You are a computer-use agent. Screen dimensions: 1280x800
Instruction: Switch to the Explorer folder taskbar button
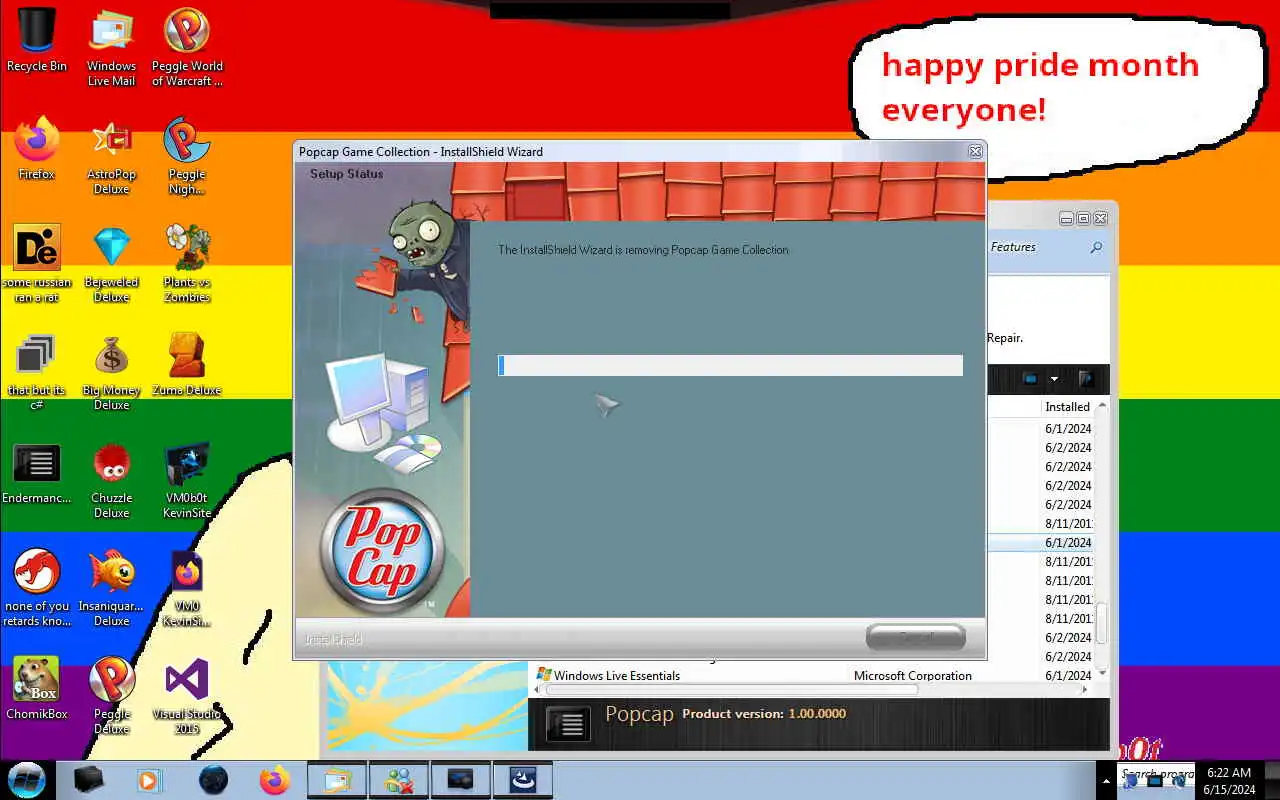tap(337, 780)
